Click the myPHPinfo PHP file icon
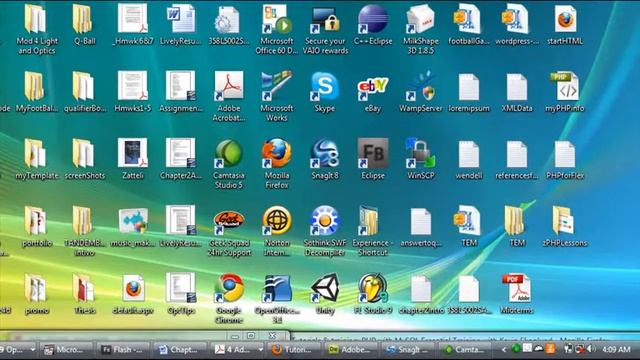The image size is (640, 360). click(x=565, y=87)
